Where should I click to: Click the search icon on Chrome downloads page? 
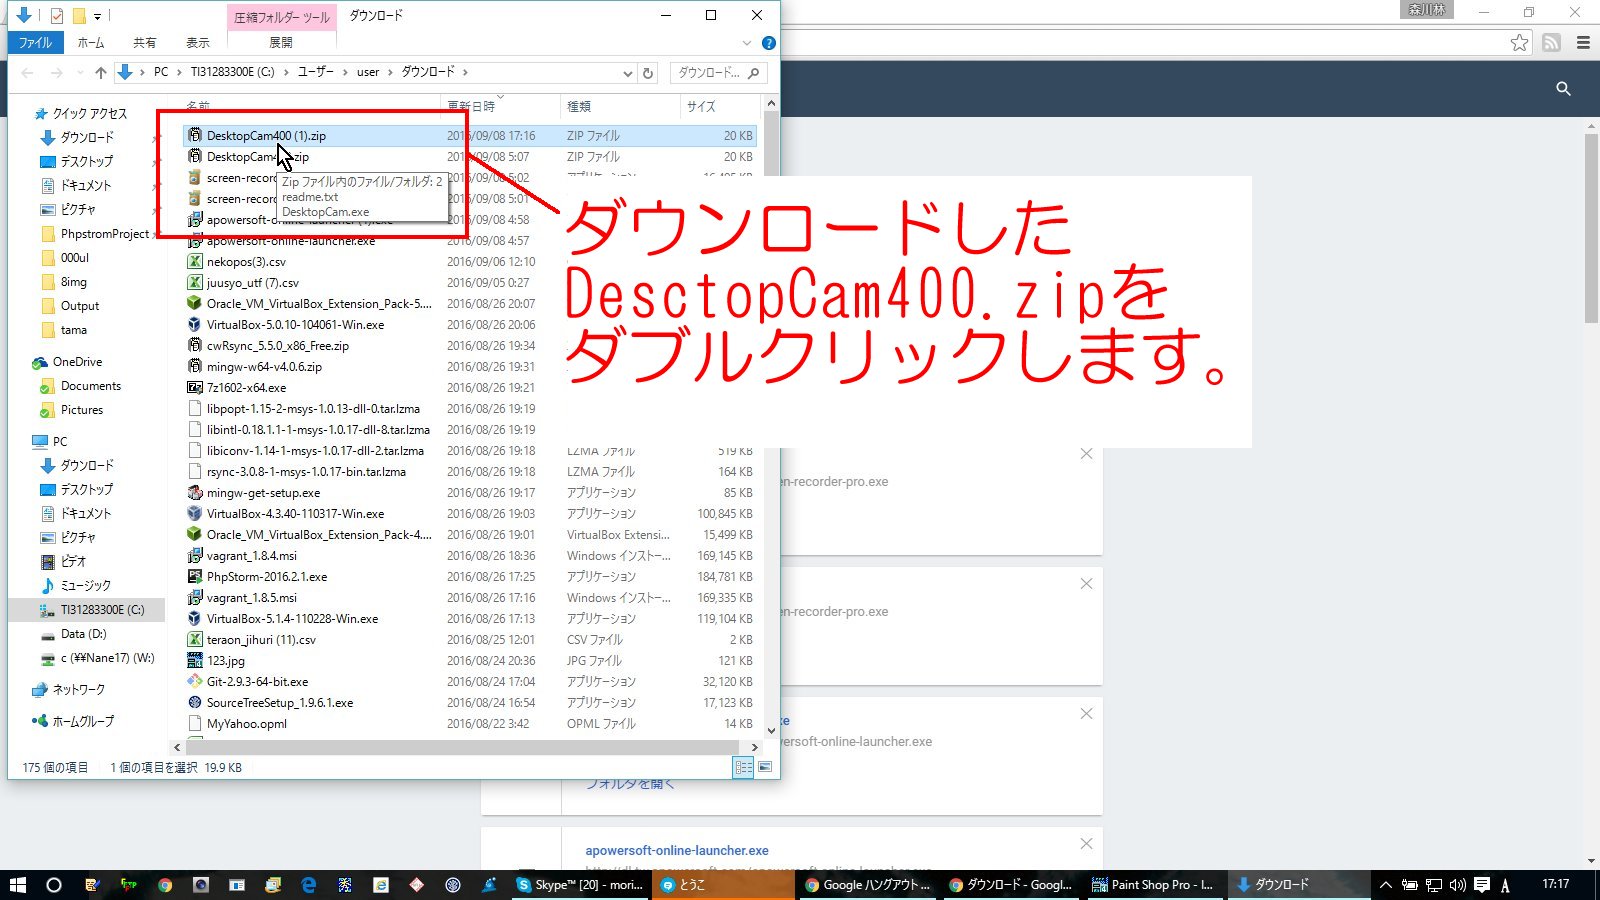1563,89
